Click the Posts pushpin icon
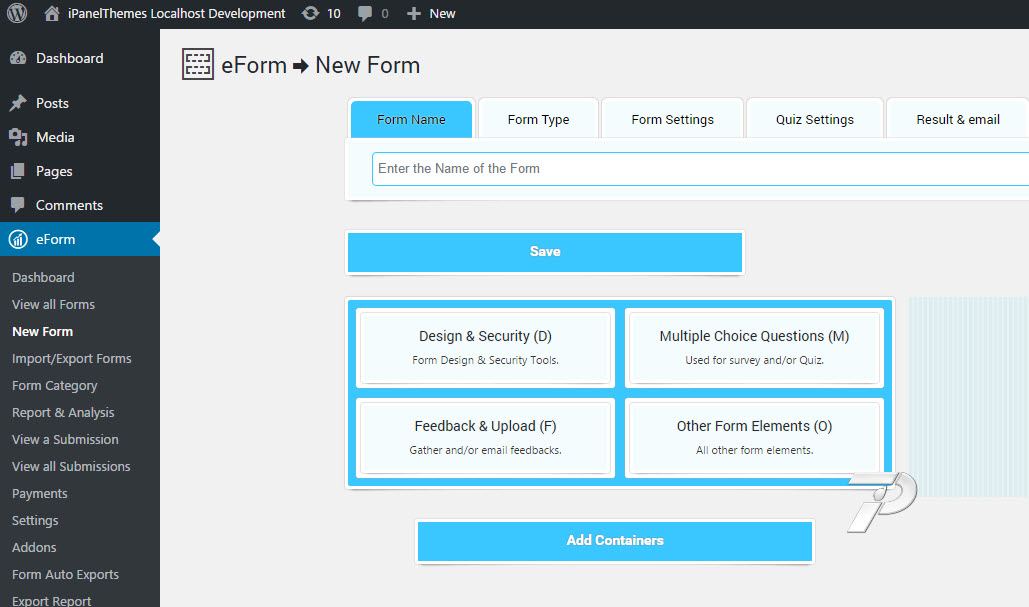The image size is (1029, 607). [x=18, y=103]
